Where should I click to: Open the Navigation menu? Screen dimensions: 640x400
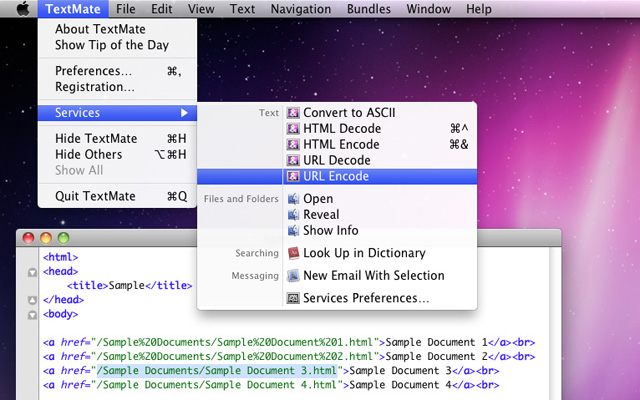pos(301,9)
